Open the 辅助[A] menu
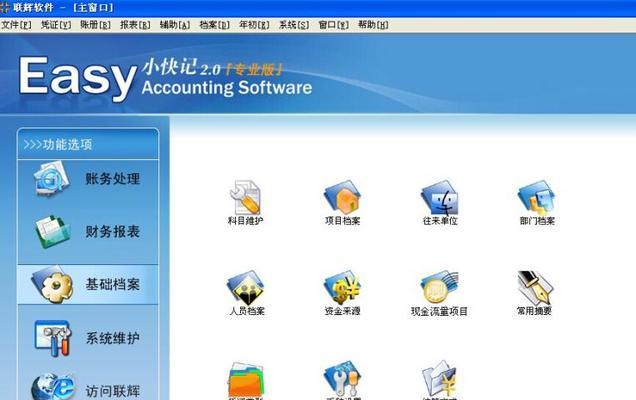This screenshot has width=636, height=400. (x=175, y=25)
